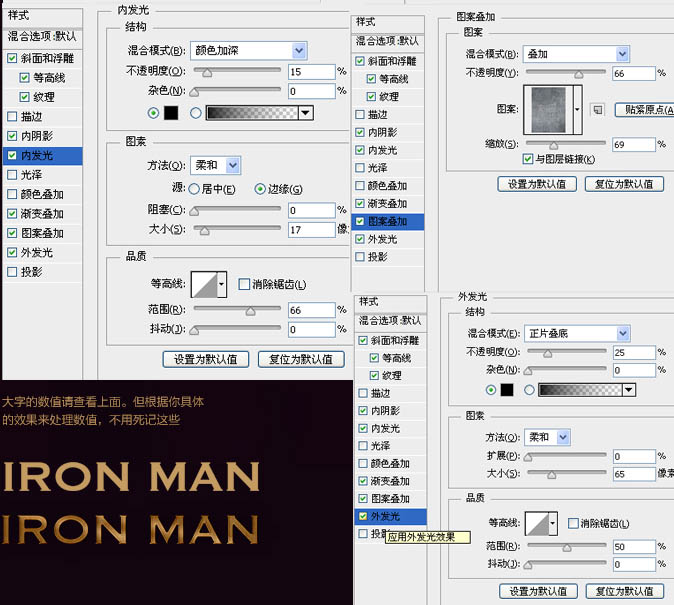The height and width of the screenshot is (605, 674).
Task: Select 外发光 in the bottom style list
Action: pos(391,516)
